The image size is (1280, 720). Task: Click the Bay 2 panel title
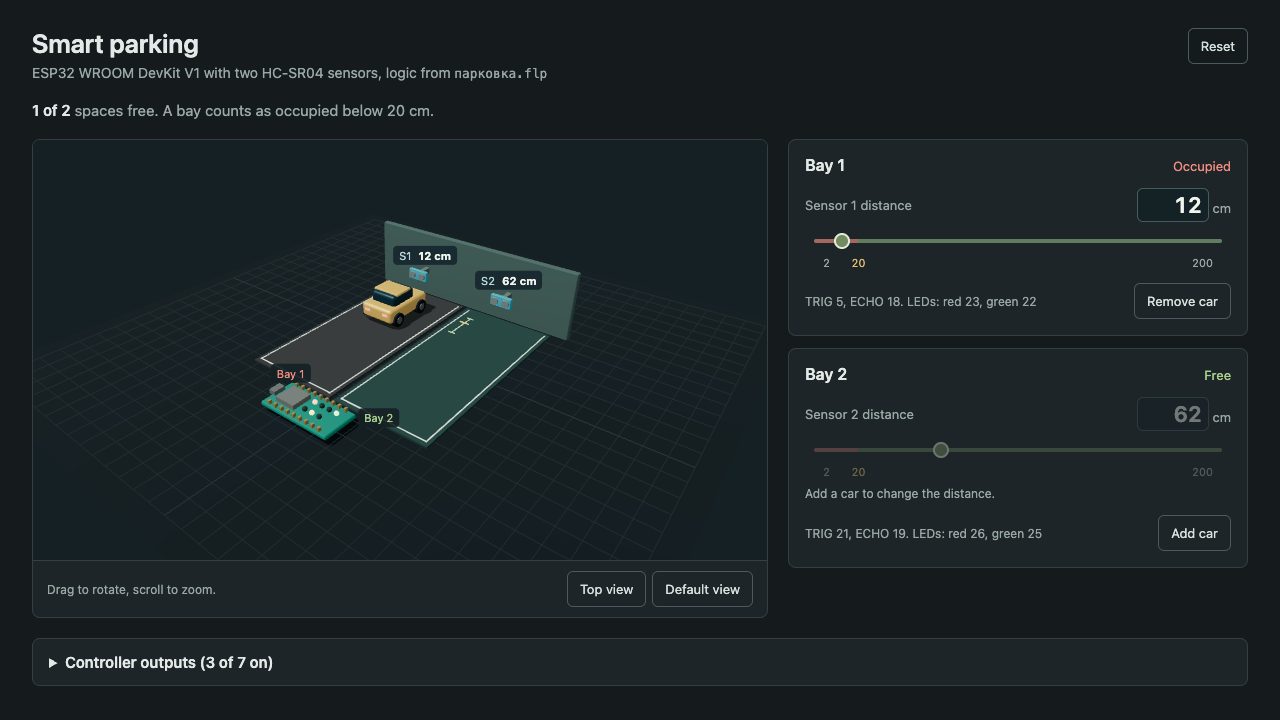[x=826, y=375]
